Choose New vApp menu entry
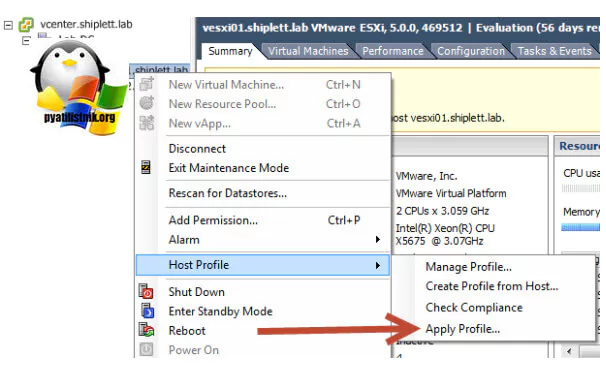Screen dimensions: 606x366 [x=263, y=123]
